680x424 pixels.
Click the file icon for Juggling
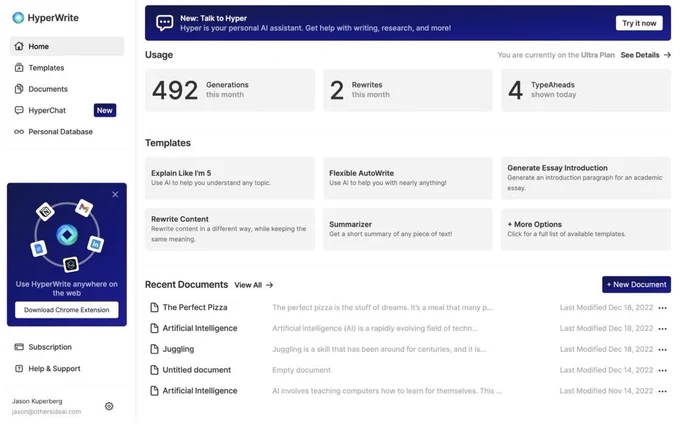(154, 349)
